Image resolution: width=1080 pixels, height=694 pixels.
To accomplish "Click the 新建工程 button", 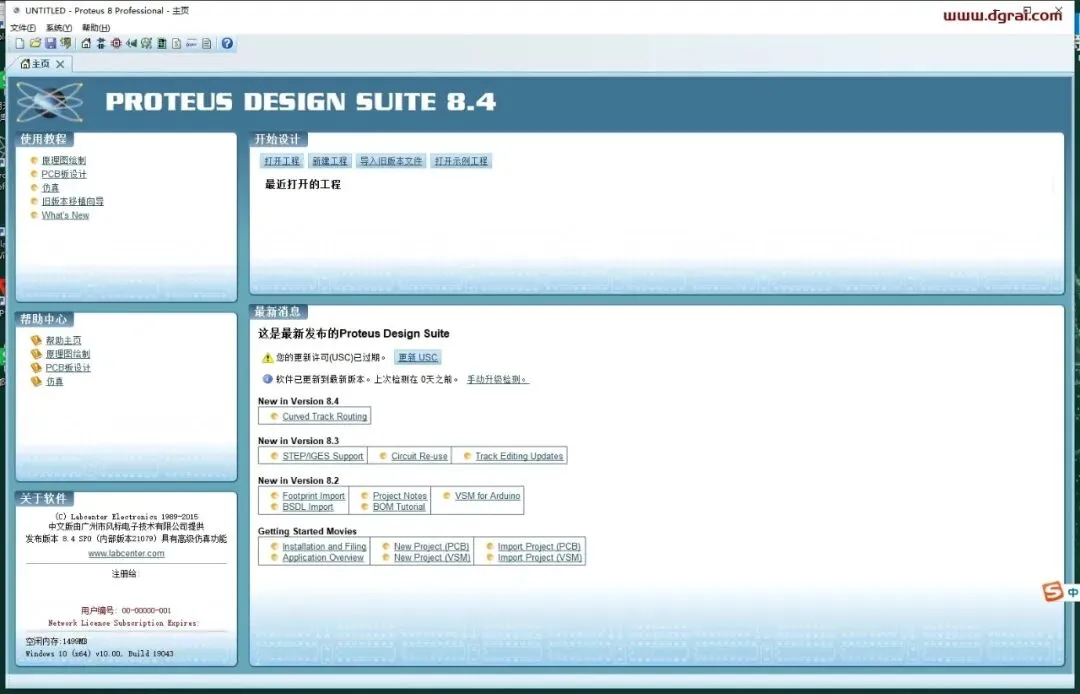I will click(x=329, y=161).
